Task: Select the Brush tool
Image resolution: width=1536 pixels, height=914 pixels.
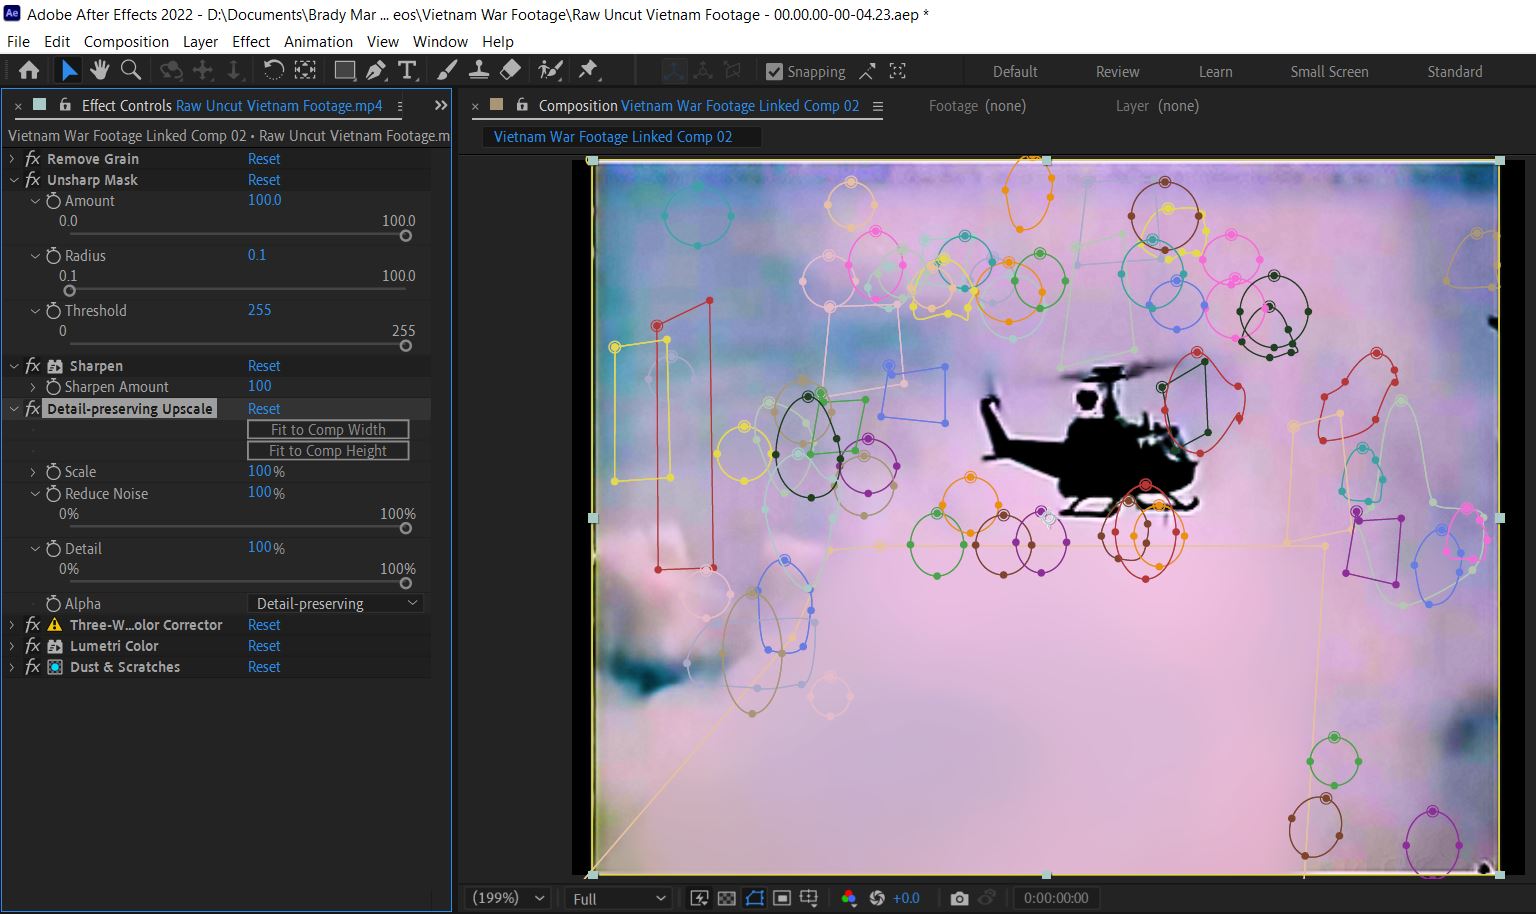Action: 447,70
